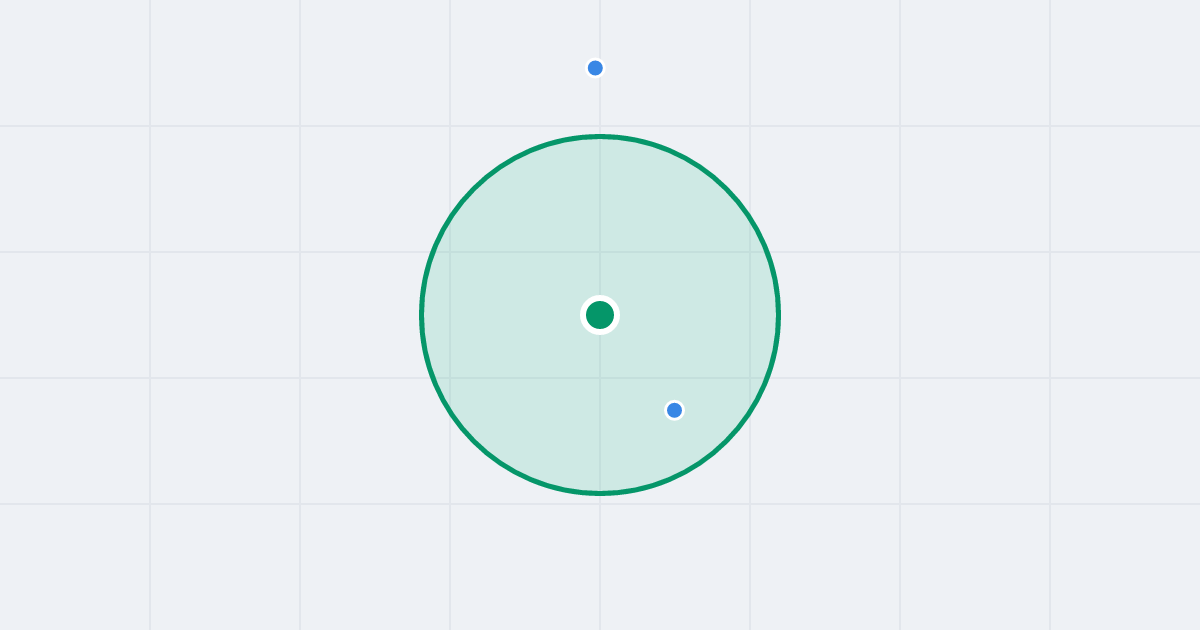Click the circle's lower-left outline arc

pos(474,441)
